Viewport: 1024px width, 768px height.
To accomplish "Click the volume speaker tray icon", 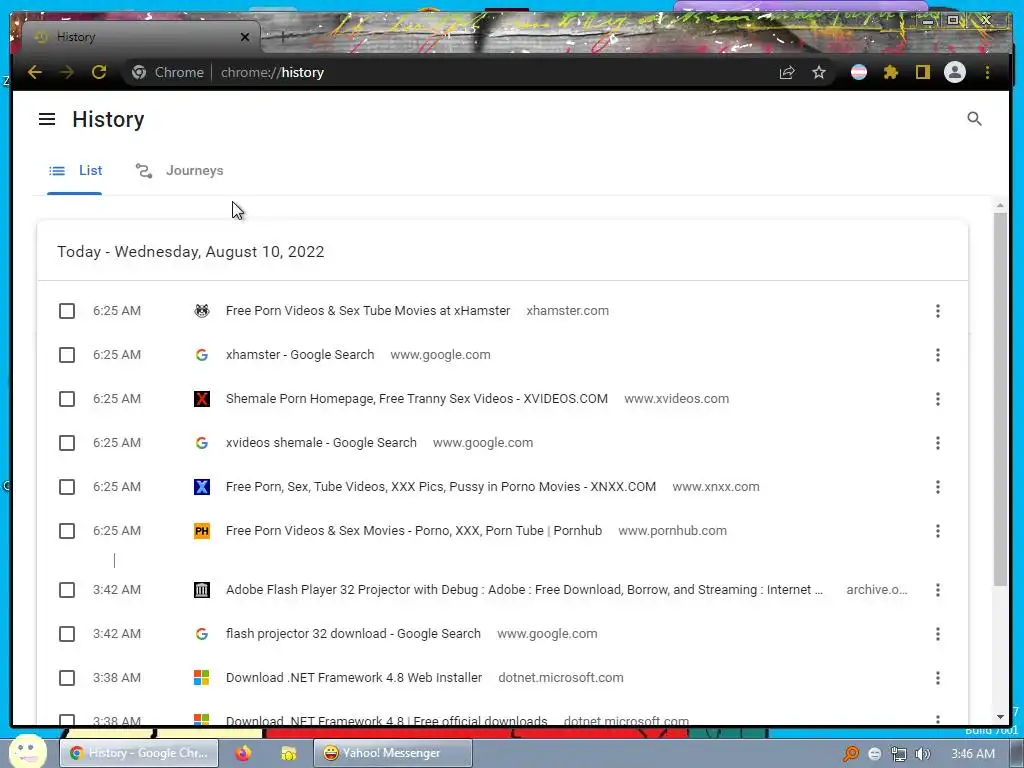I will (x=923, y=754).
